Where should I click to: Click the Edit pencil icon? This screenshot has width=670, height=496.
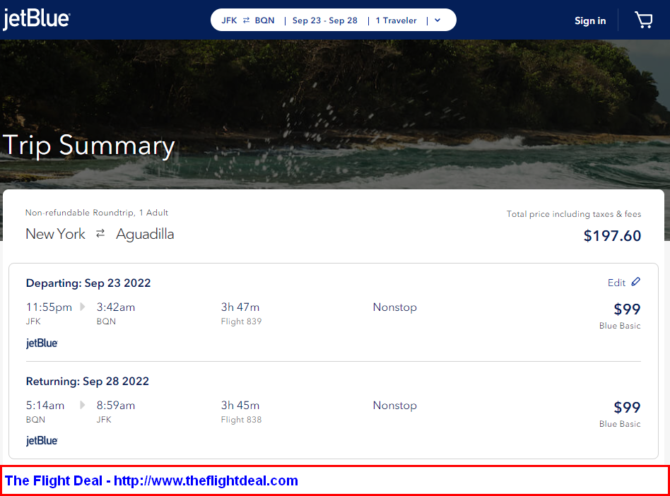[636, 282]
